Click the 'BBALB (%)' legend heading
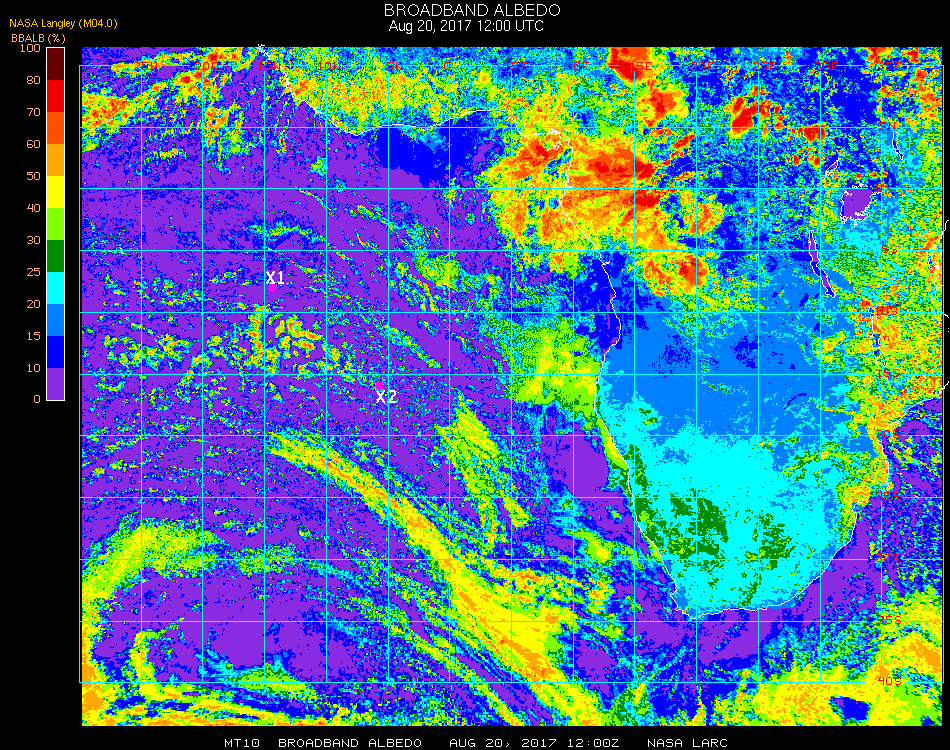Image resolution: width=950 pixels, height=750 pixels. click(x=38, y=38)
